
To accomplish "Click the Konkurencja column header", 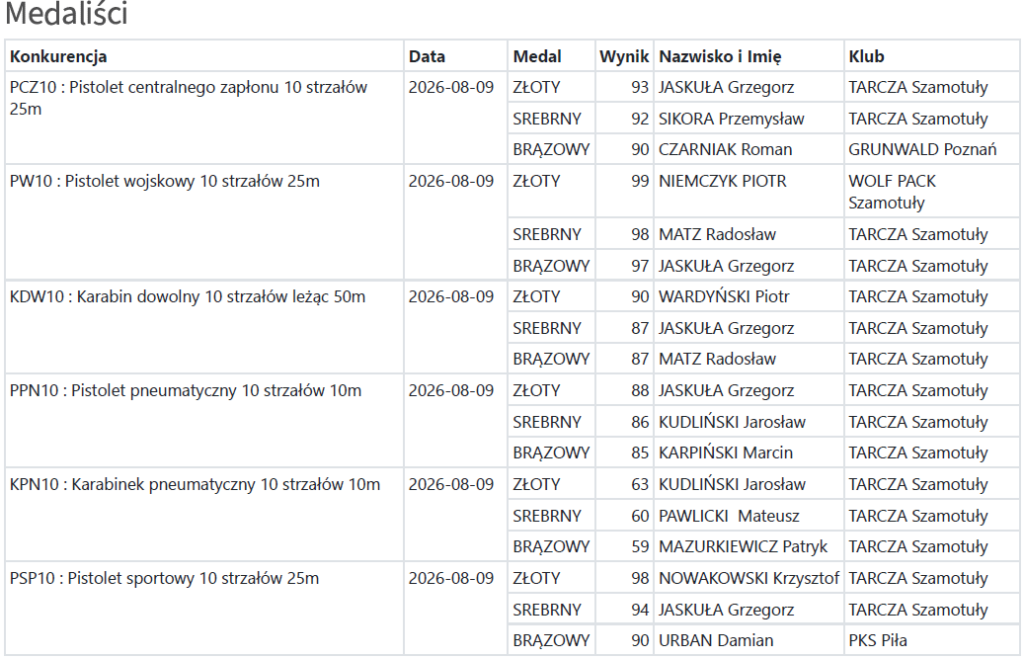I will point(204,56).
